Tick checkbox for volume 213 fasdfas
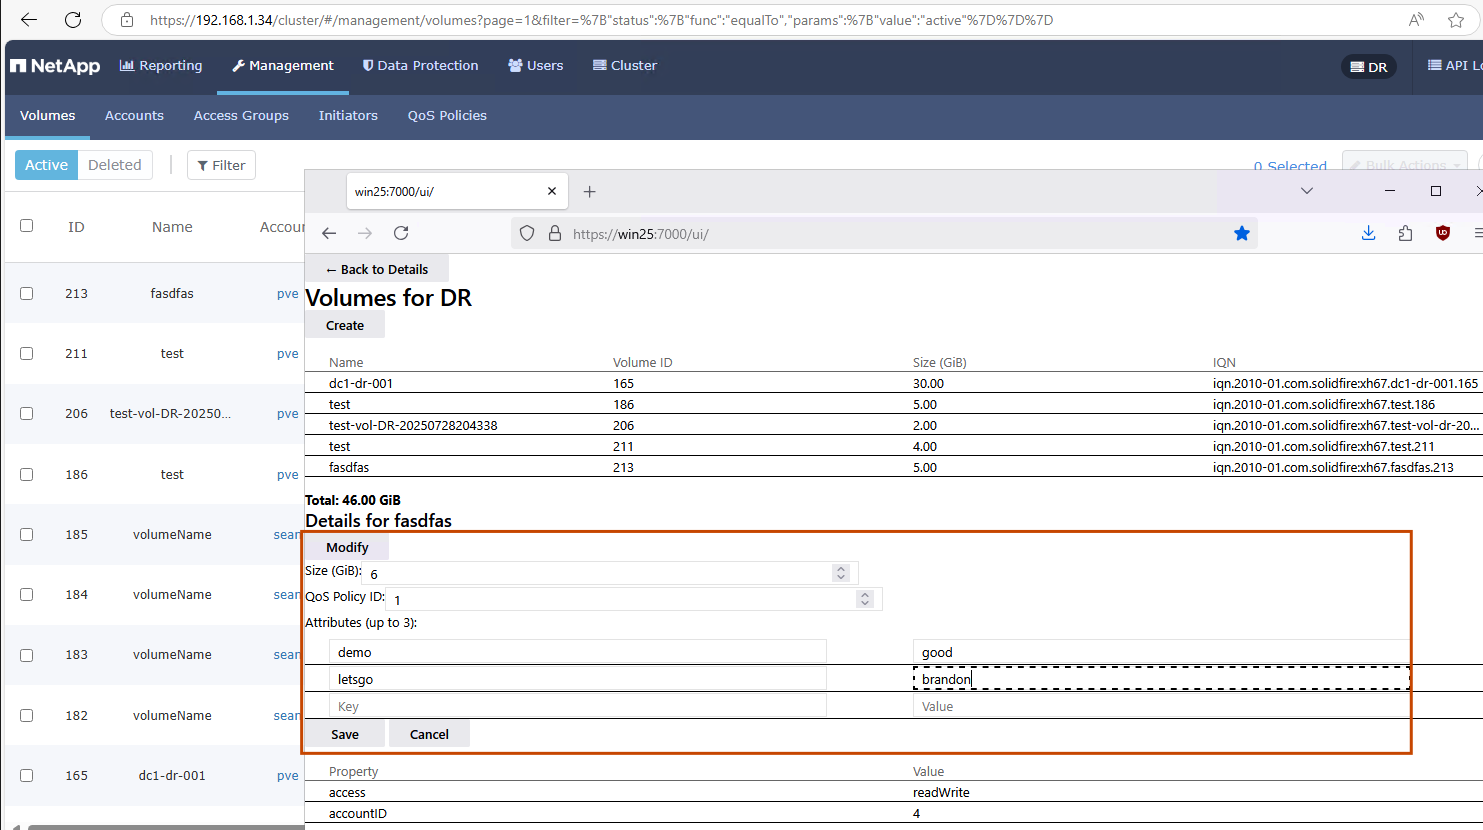This screenshot has width=1483, height=830. coord(27,293)
